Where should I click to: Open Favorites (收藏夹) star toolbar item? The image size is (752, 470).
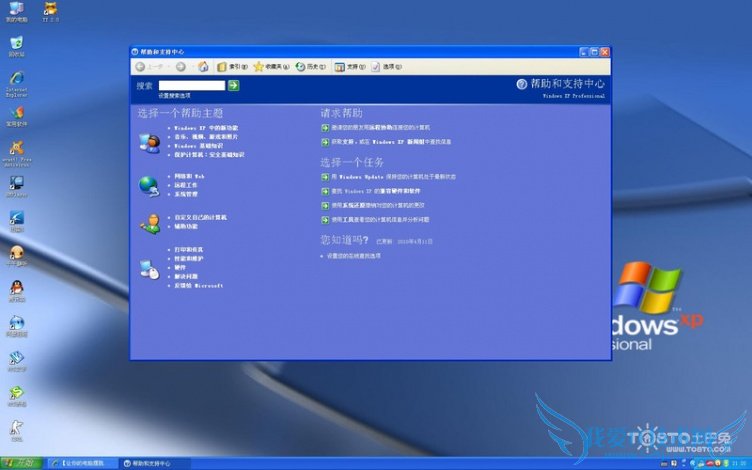(x=271, y=67)
